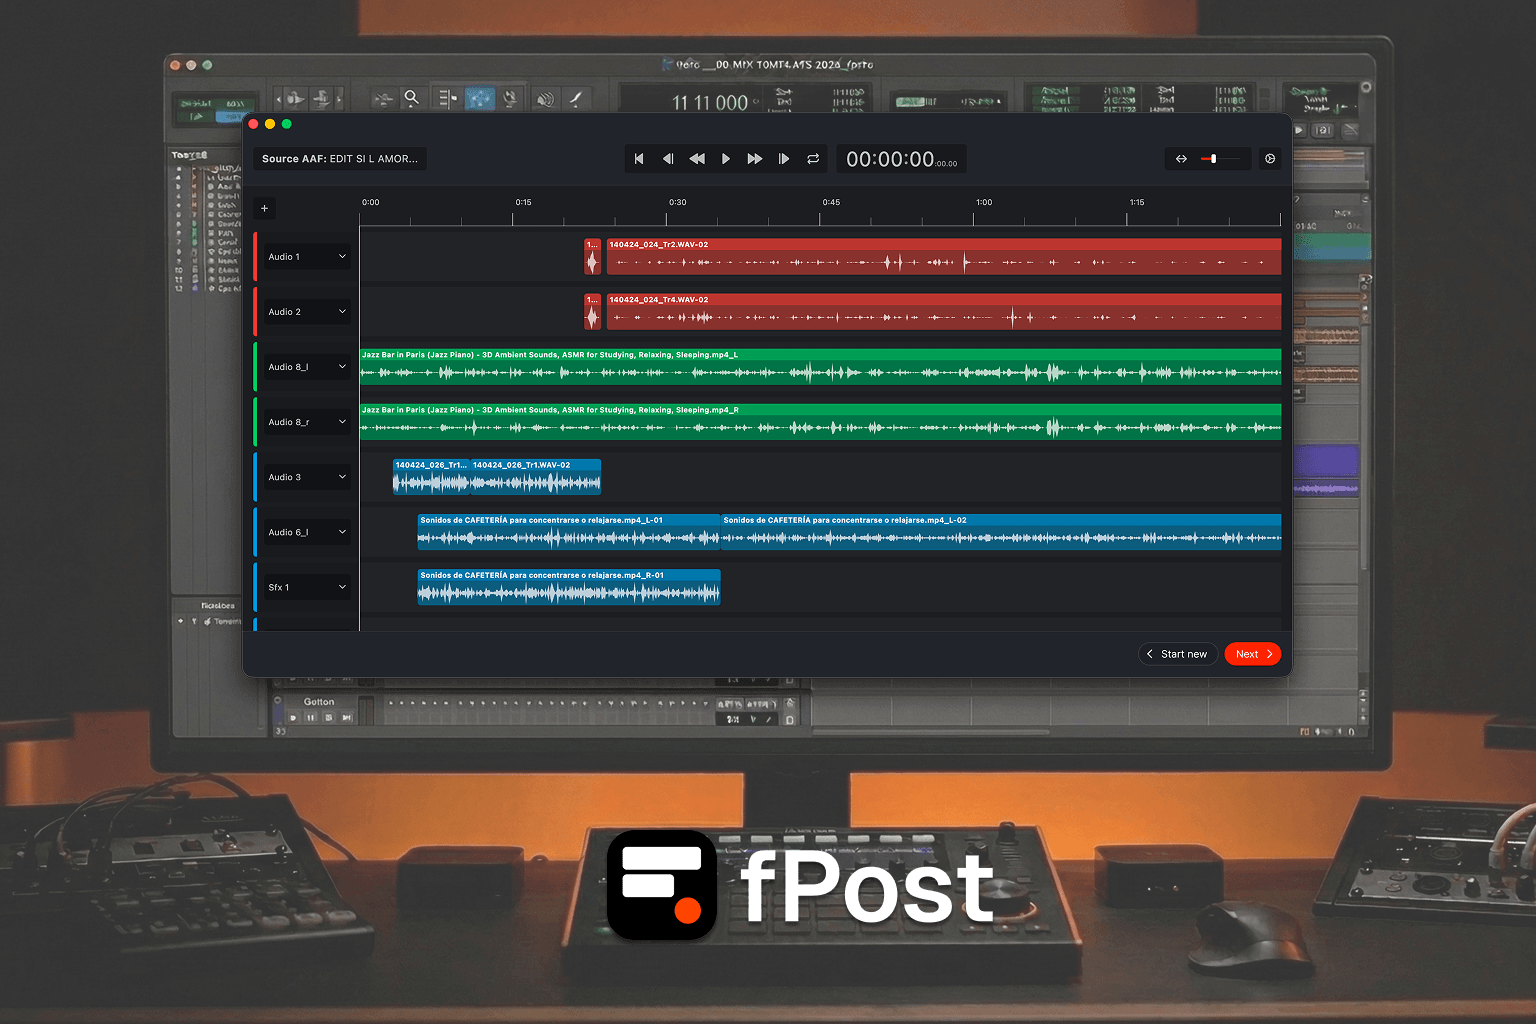Click the 1:00 ruler mark
Viewport: 1536px width, 1024px height.
[984, 202]
